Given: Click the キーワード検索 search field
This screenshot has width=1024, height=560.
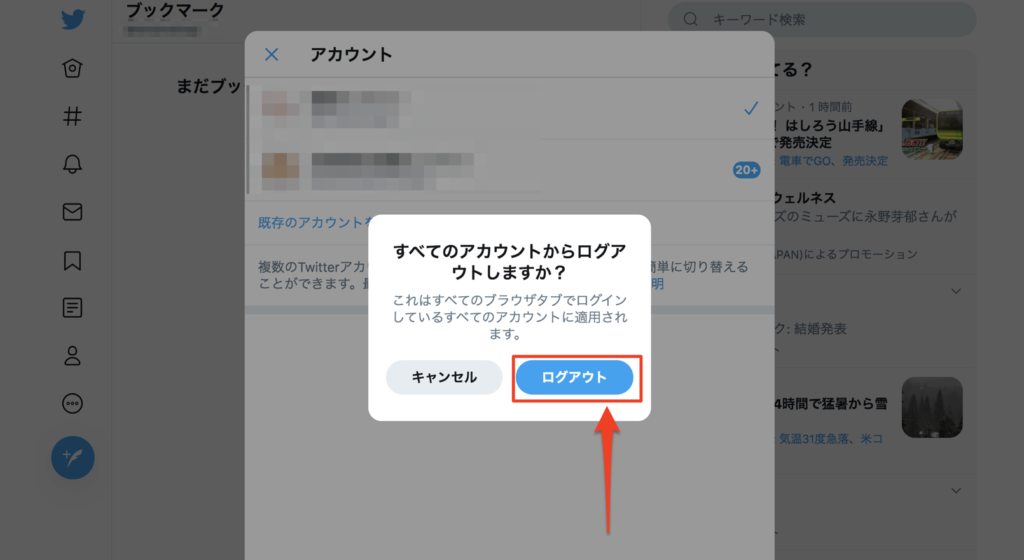Looking at the screenshot, I should pos(822,20).
